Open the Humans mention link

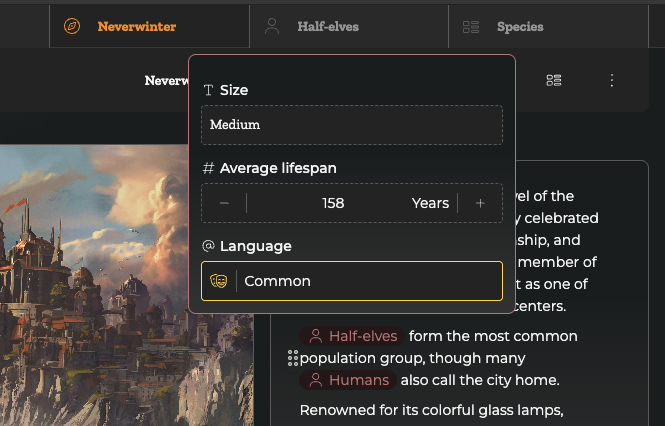click(348, 380)
